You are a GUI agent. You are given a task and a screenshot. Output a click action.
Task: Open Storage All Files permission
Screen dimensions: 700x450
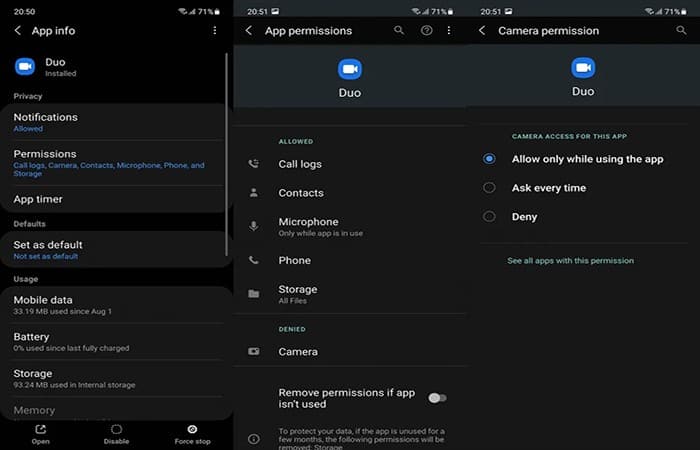pyautogui.click(x=350, y=294)
